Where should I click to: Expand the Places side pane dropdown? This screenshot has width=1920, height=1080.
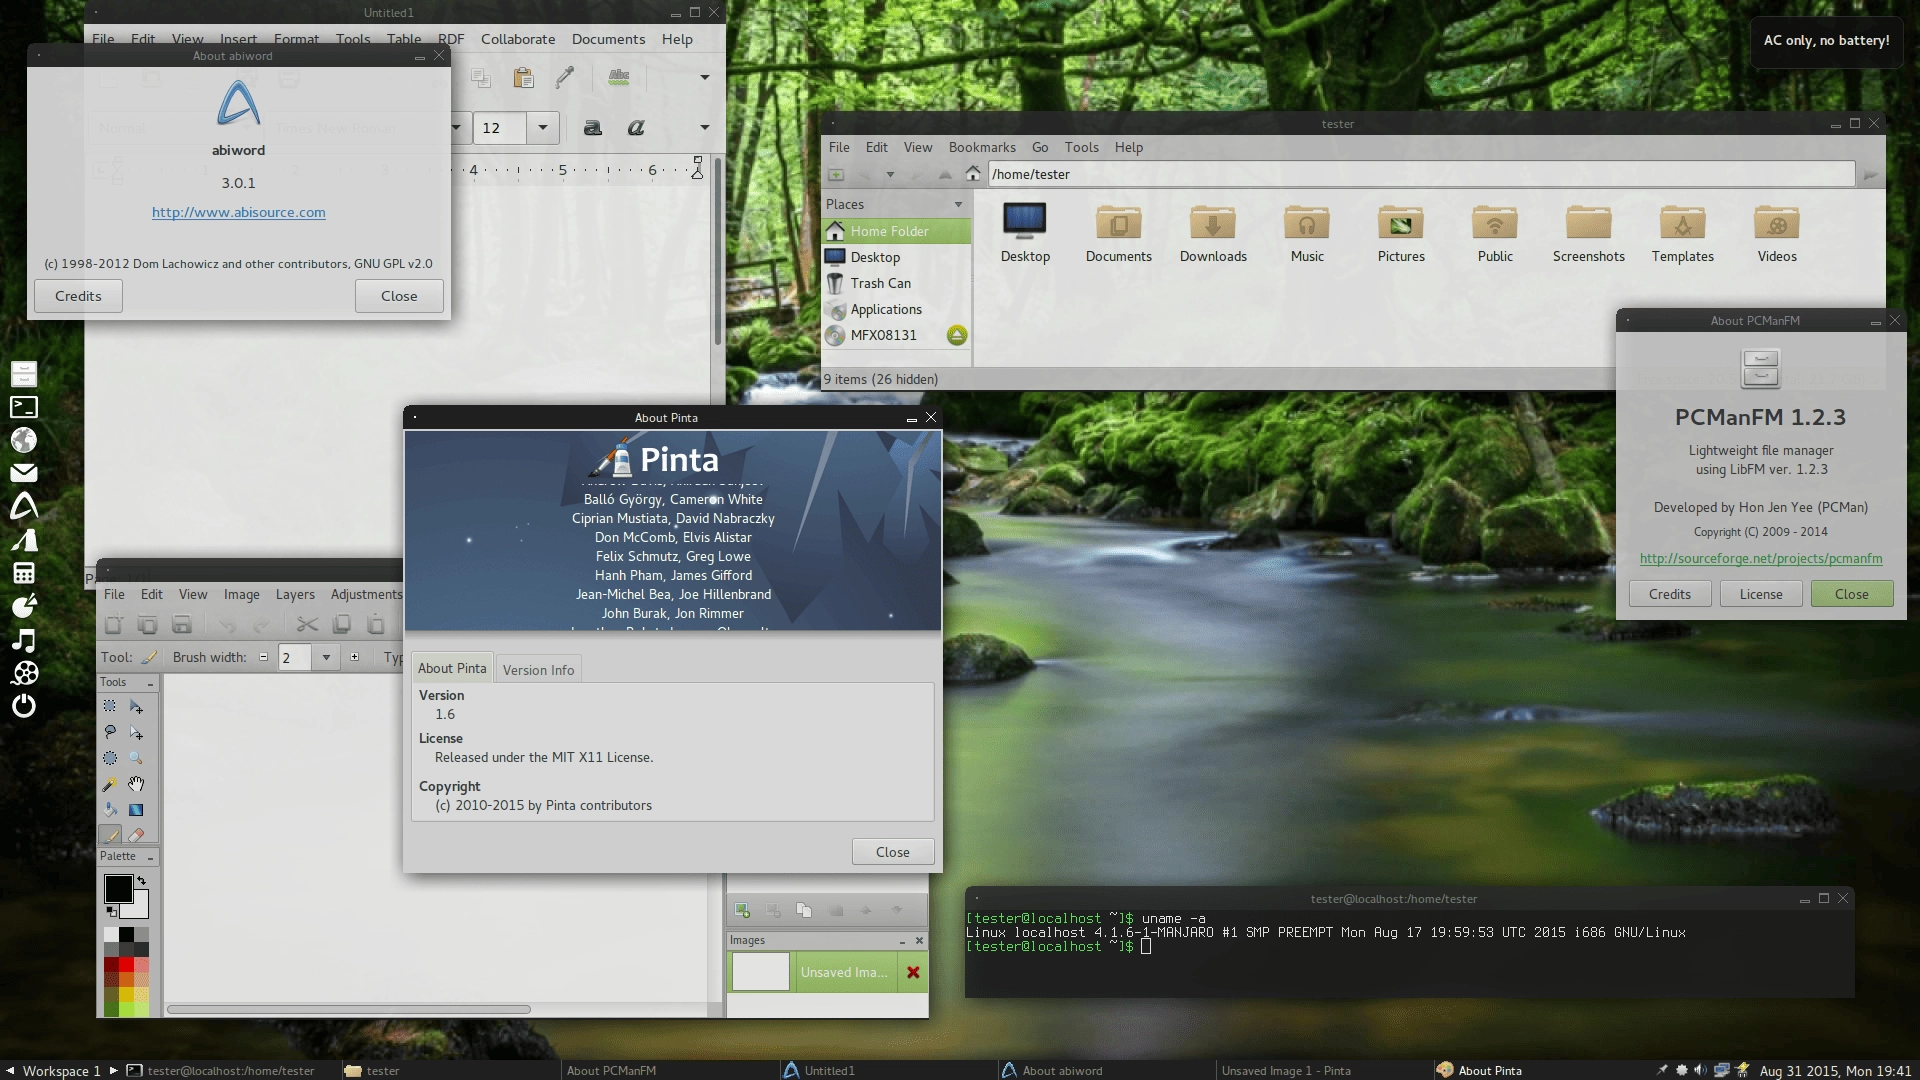pyautogui.click(x=958, y=204)
